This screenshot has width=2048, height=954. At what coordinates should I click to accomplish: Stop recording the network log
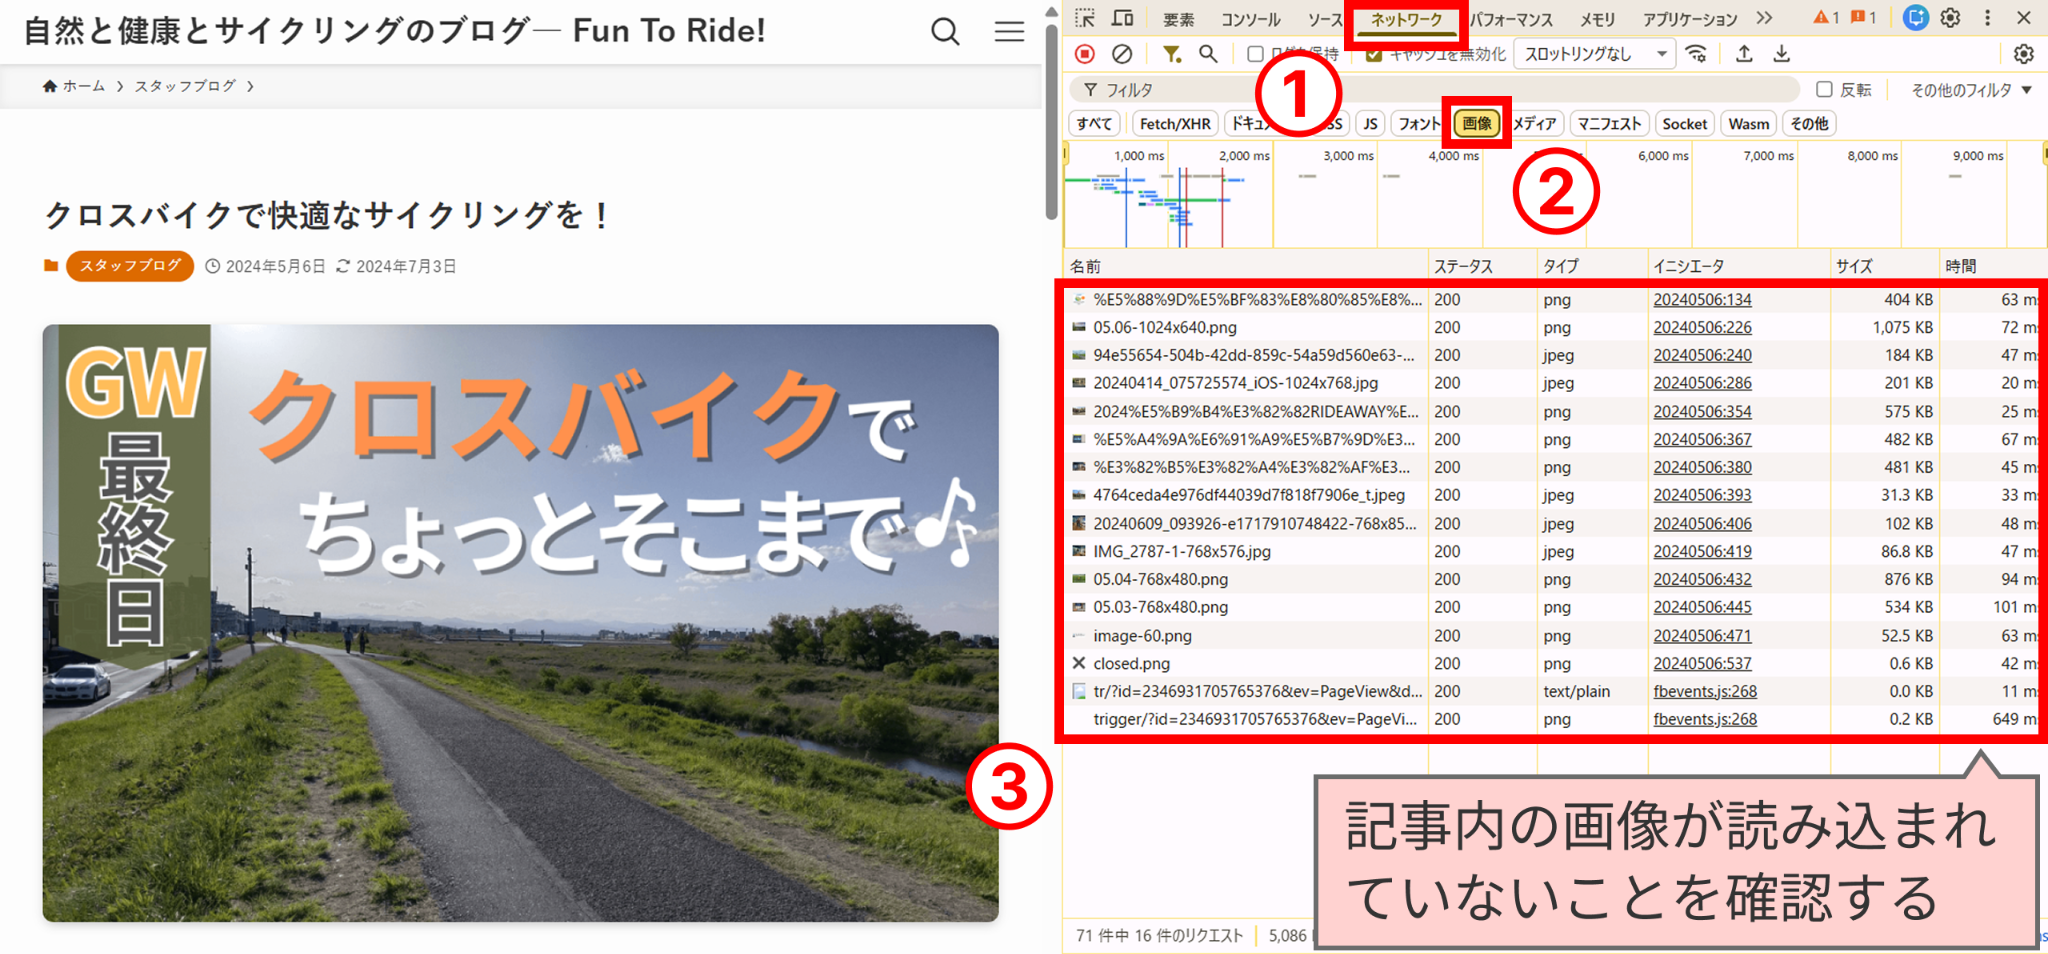pos(1085,54)
